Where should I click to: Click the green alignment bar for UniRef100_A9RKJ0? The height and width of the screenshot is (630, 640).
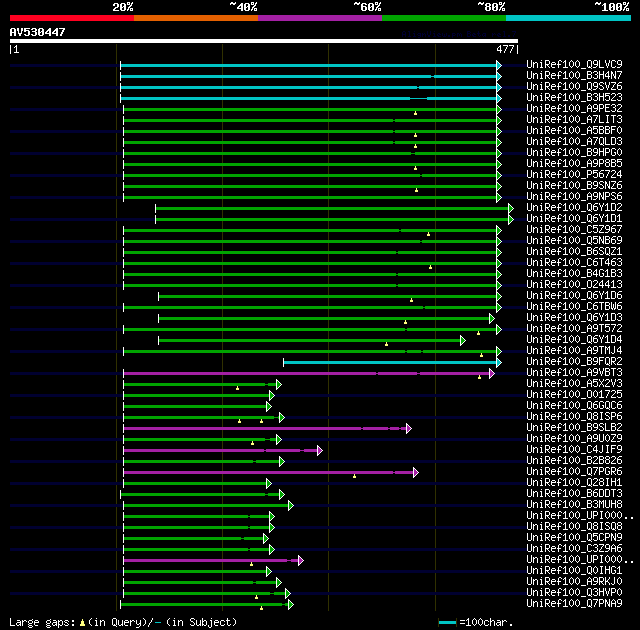coord(200,583)
